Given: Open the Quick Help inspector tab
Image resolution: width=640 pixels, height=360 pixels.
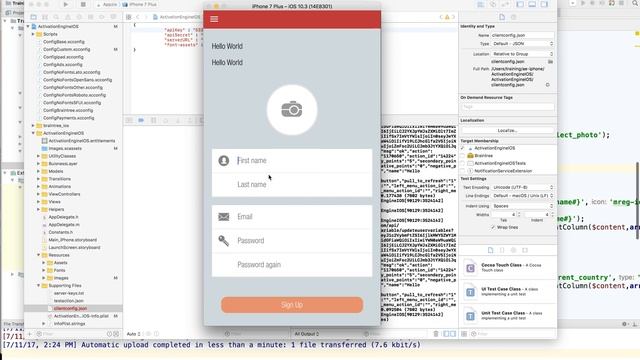Looking at the screenshot, I should pos(513,17).
